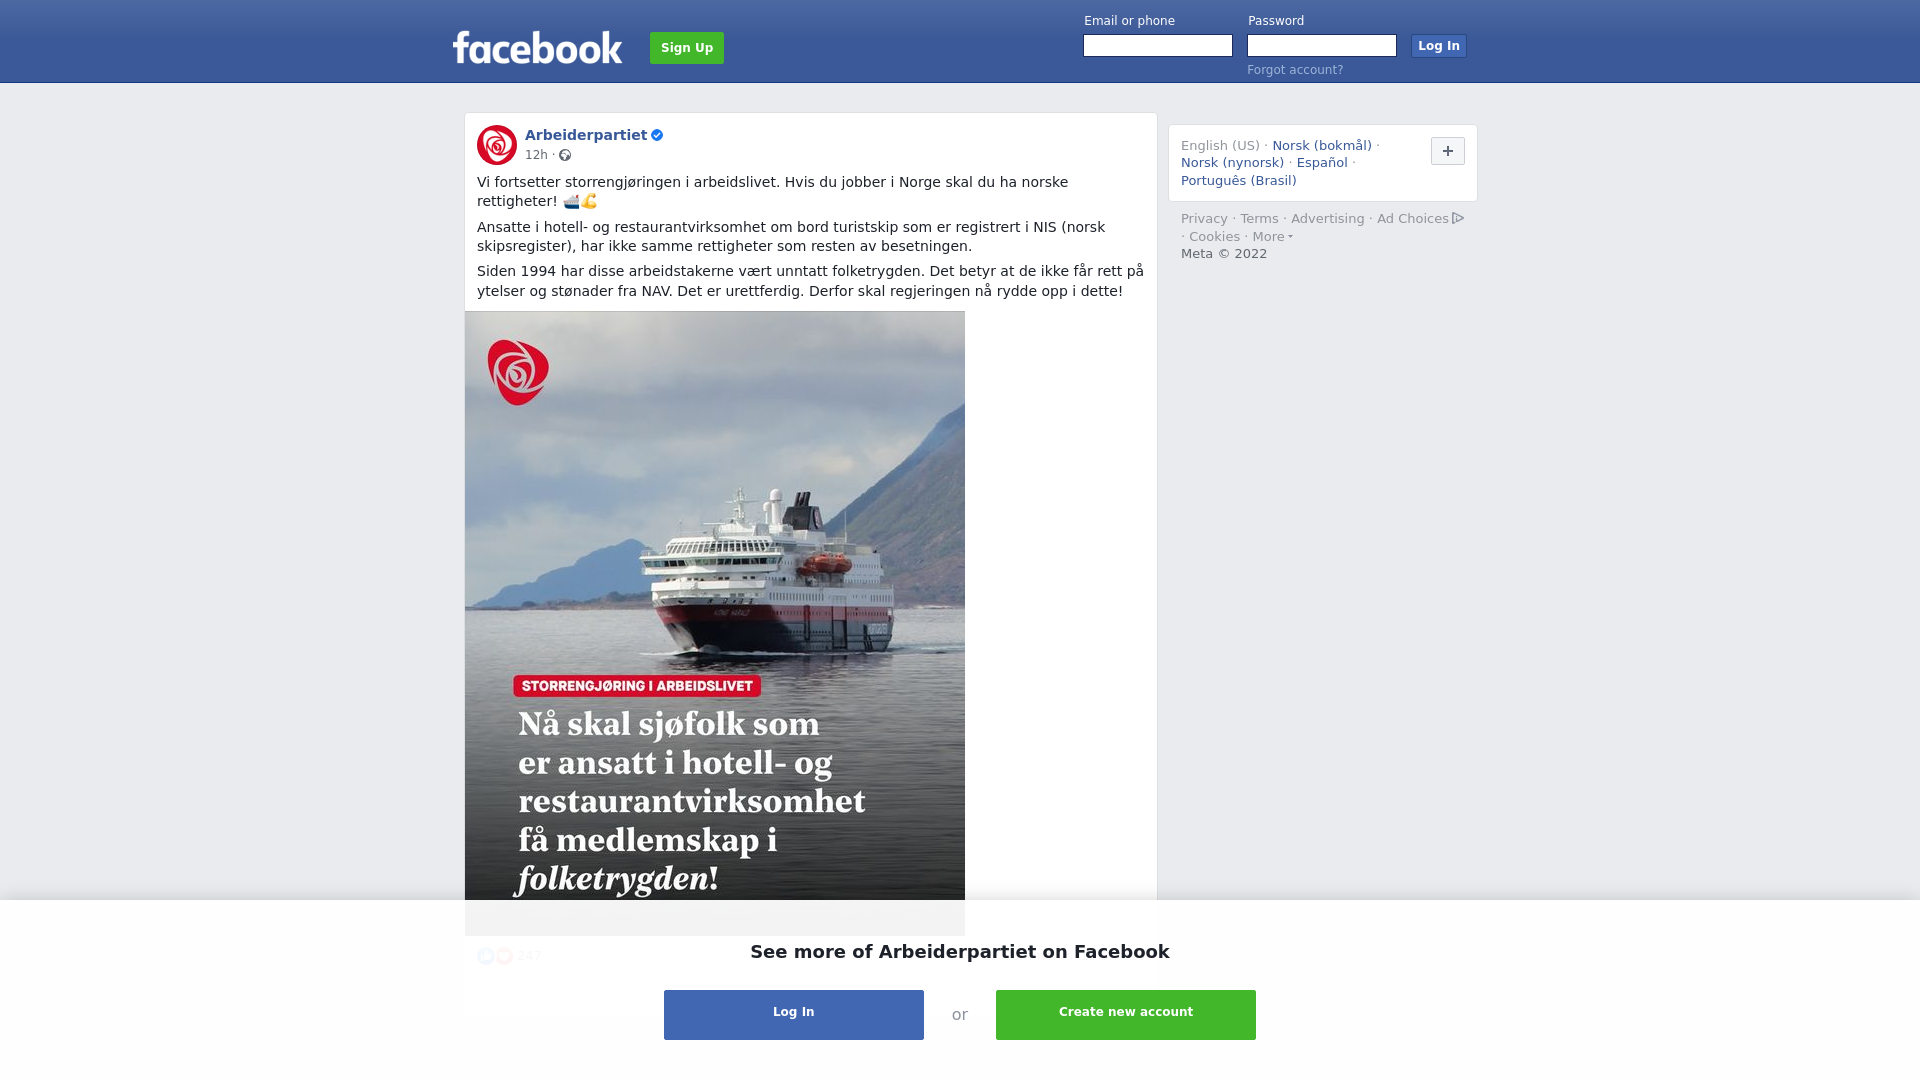This screenshot has height=1080, width=1920.
Task: Click the green Sign Up button
Action: click(x=687, y=48)
